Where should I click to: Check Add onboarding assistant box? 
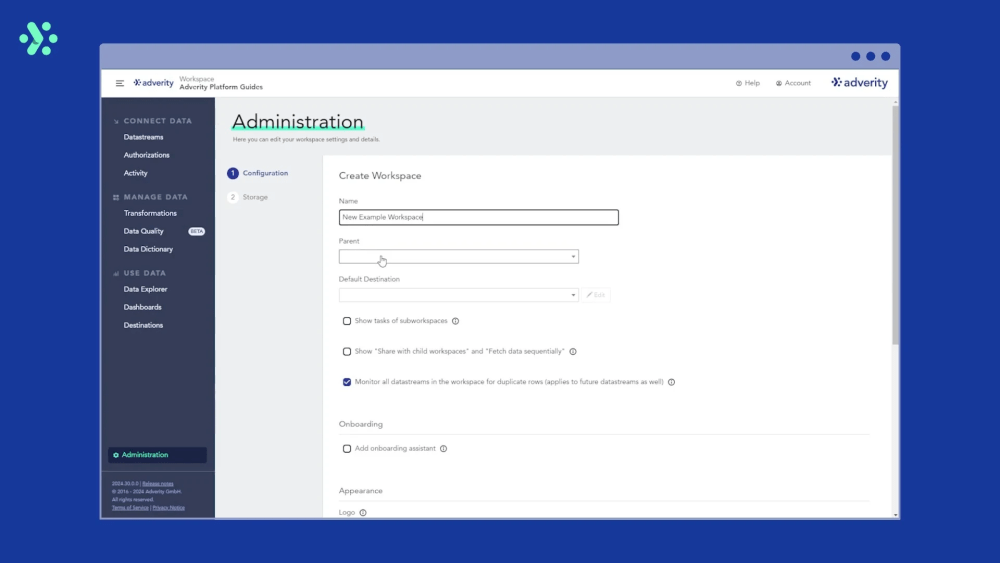[347, 448]
